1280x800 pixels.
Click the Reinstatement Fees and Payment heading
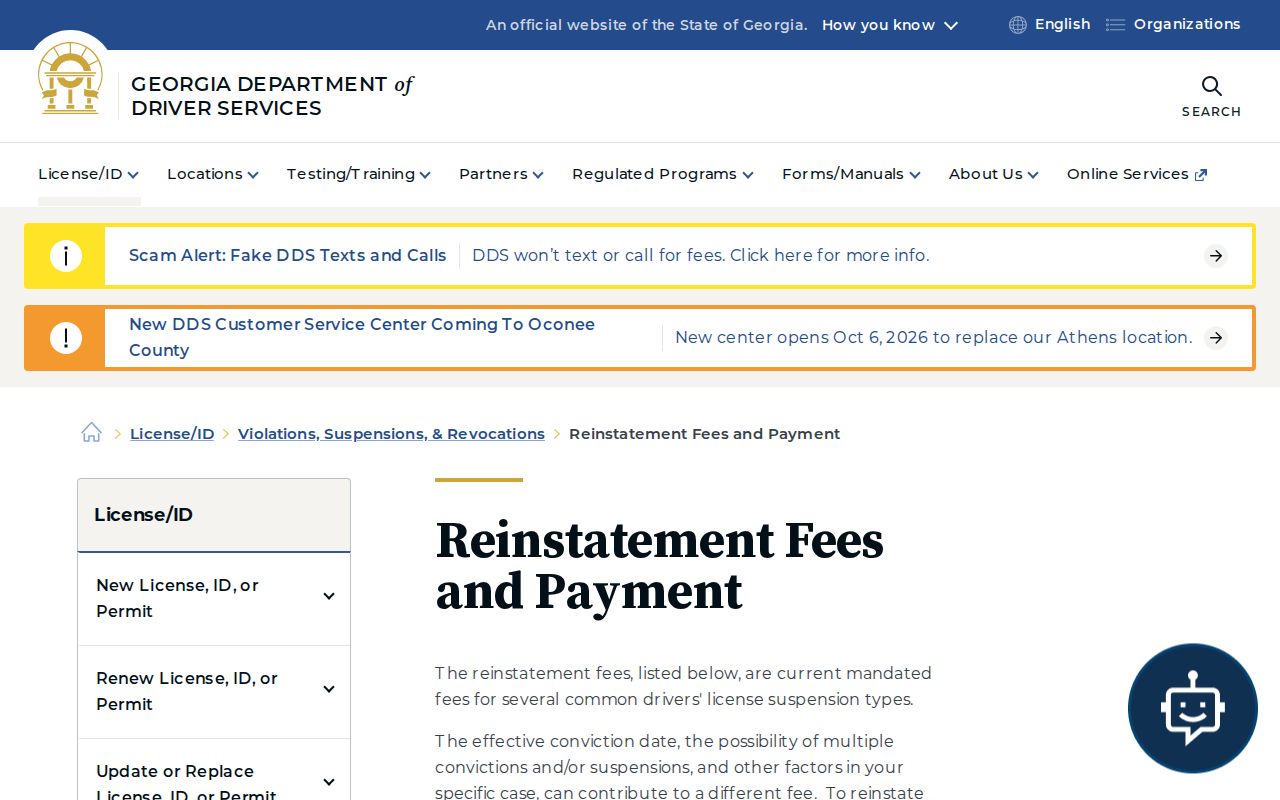pyautogui.click(x=660, y=566)
